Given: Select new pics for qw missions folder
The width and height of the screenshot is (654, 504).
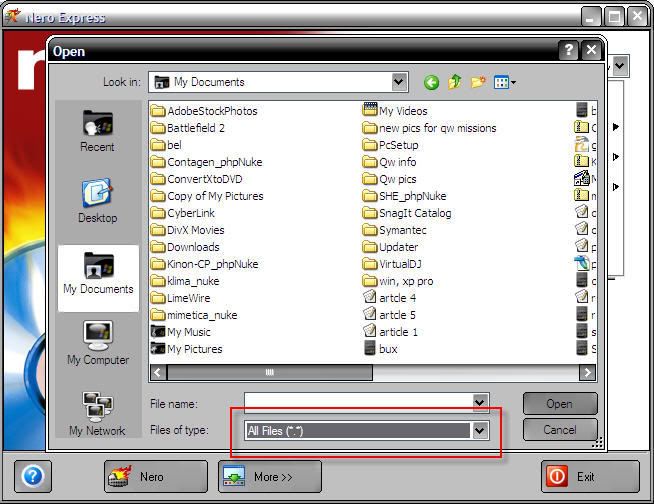Looking at the screenshot, I should pyautogui.click(x=430, y=128).
